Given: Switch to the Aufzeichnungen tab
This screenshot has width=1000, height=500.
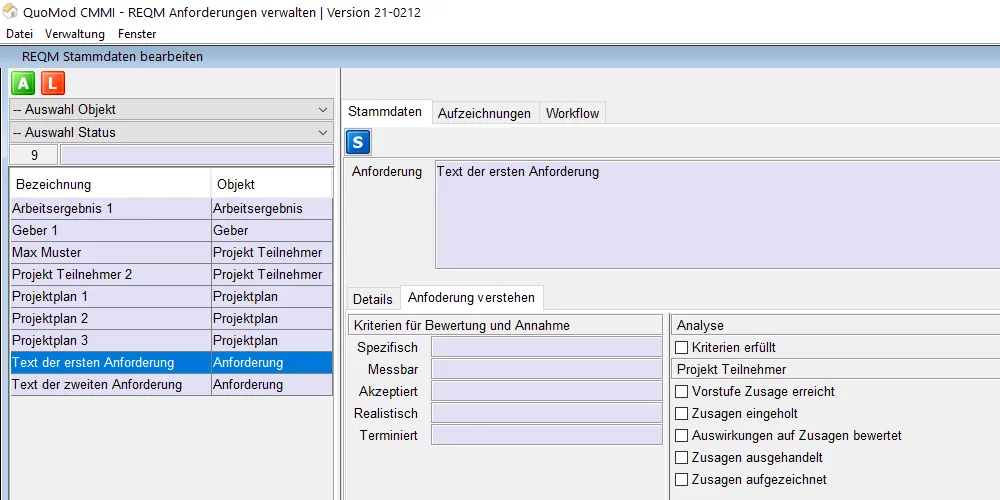Looking at the screenshot, I should (484, 113).
